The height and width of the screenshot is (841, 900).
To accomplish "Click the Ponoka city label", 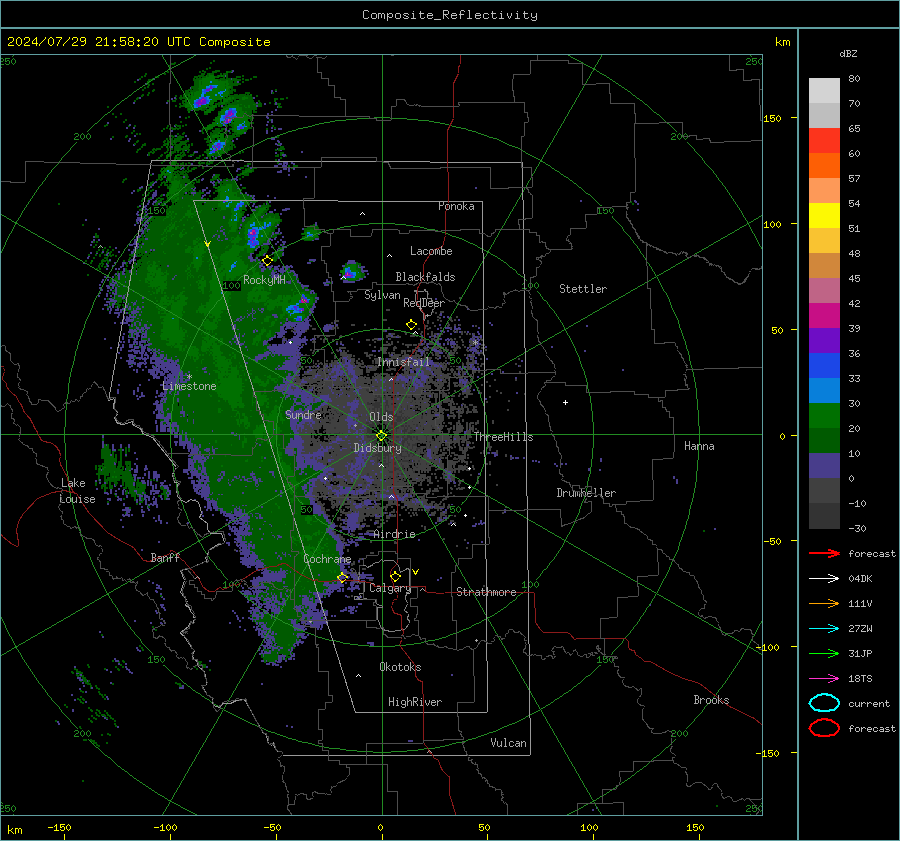I will [456, 206].
